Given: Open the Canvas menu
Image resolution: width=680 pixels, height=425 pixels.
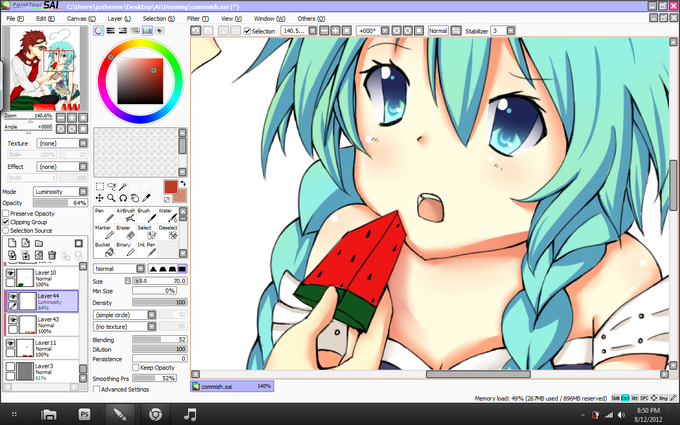Looking at the screenshot, I should (81, 19).
